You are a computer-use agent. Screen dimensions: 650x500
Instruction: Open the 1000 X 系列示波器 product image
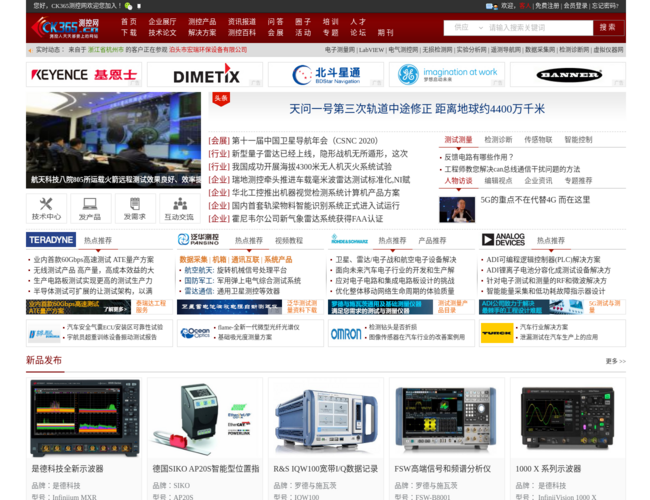pyautogui.click(x=568, y=418)
